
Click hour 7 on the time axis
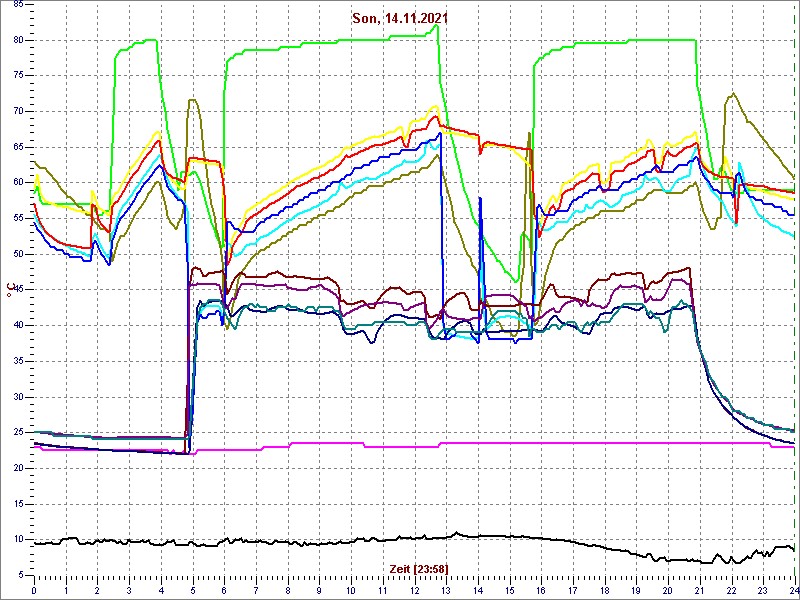(256, 588)
